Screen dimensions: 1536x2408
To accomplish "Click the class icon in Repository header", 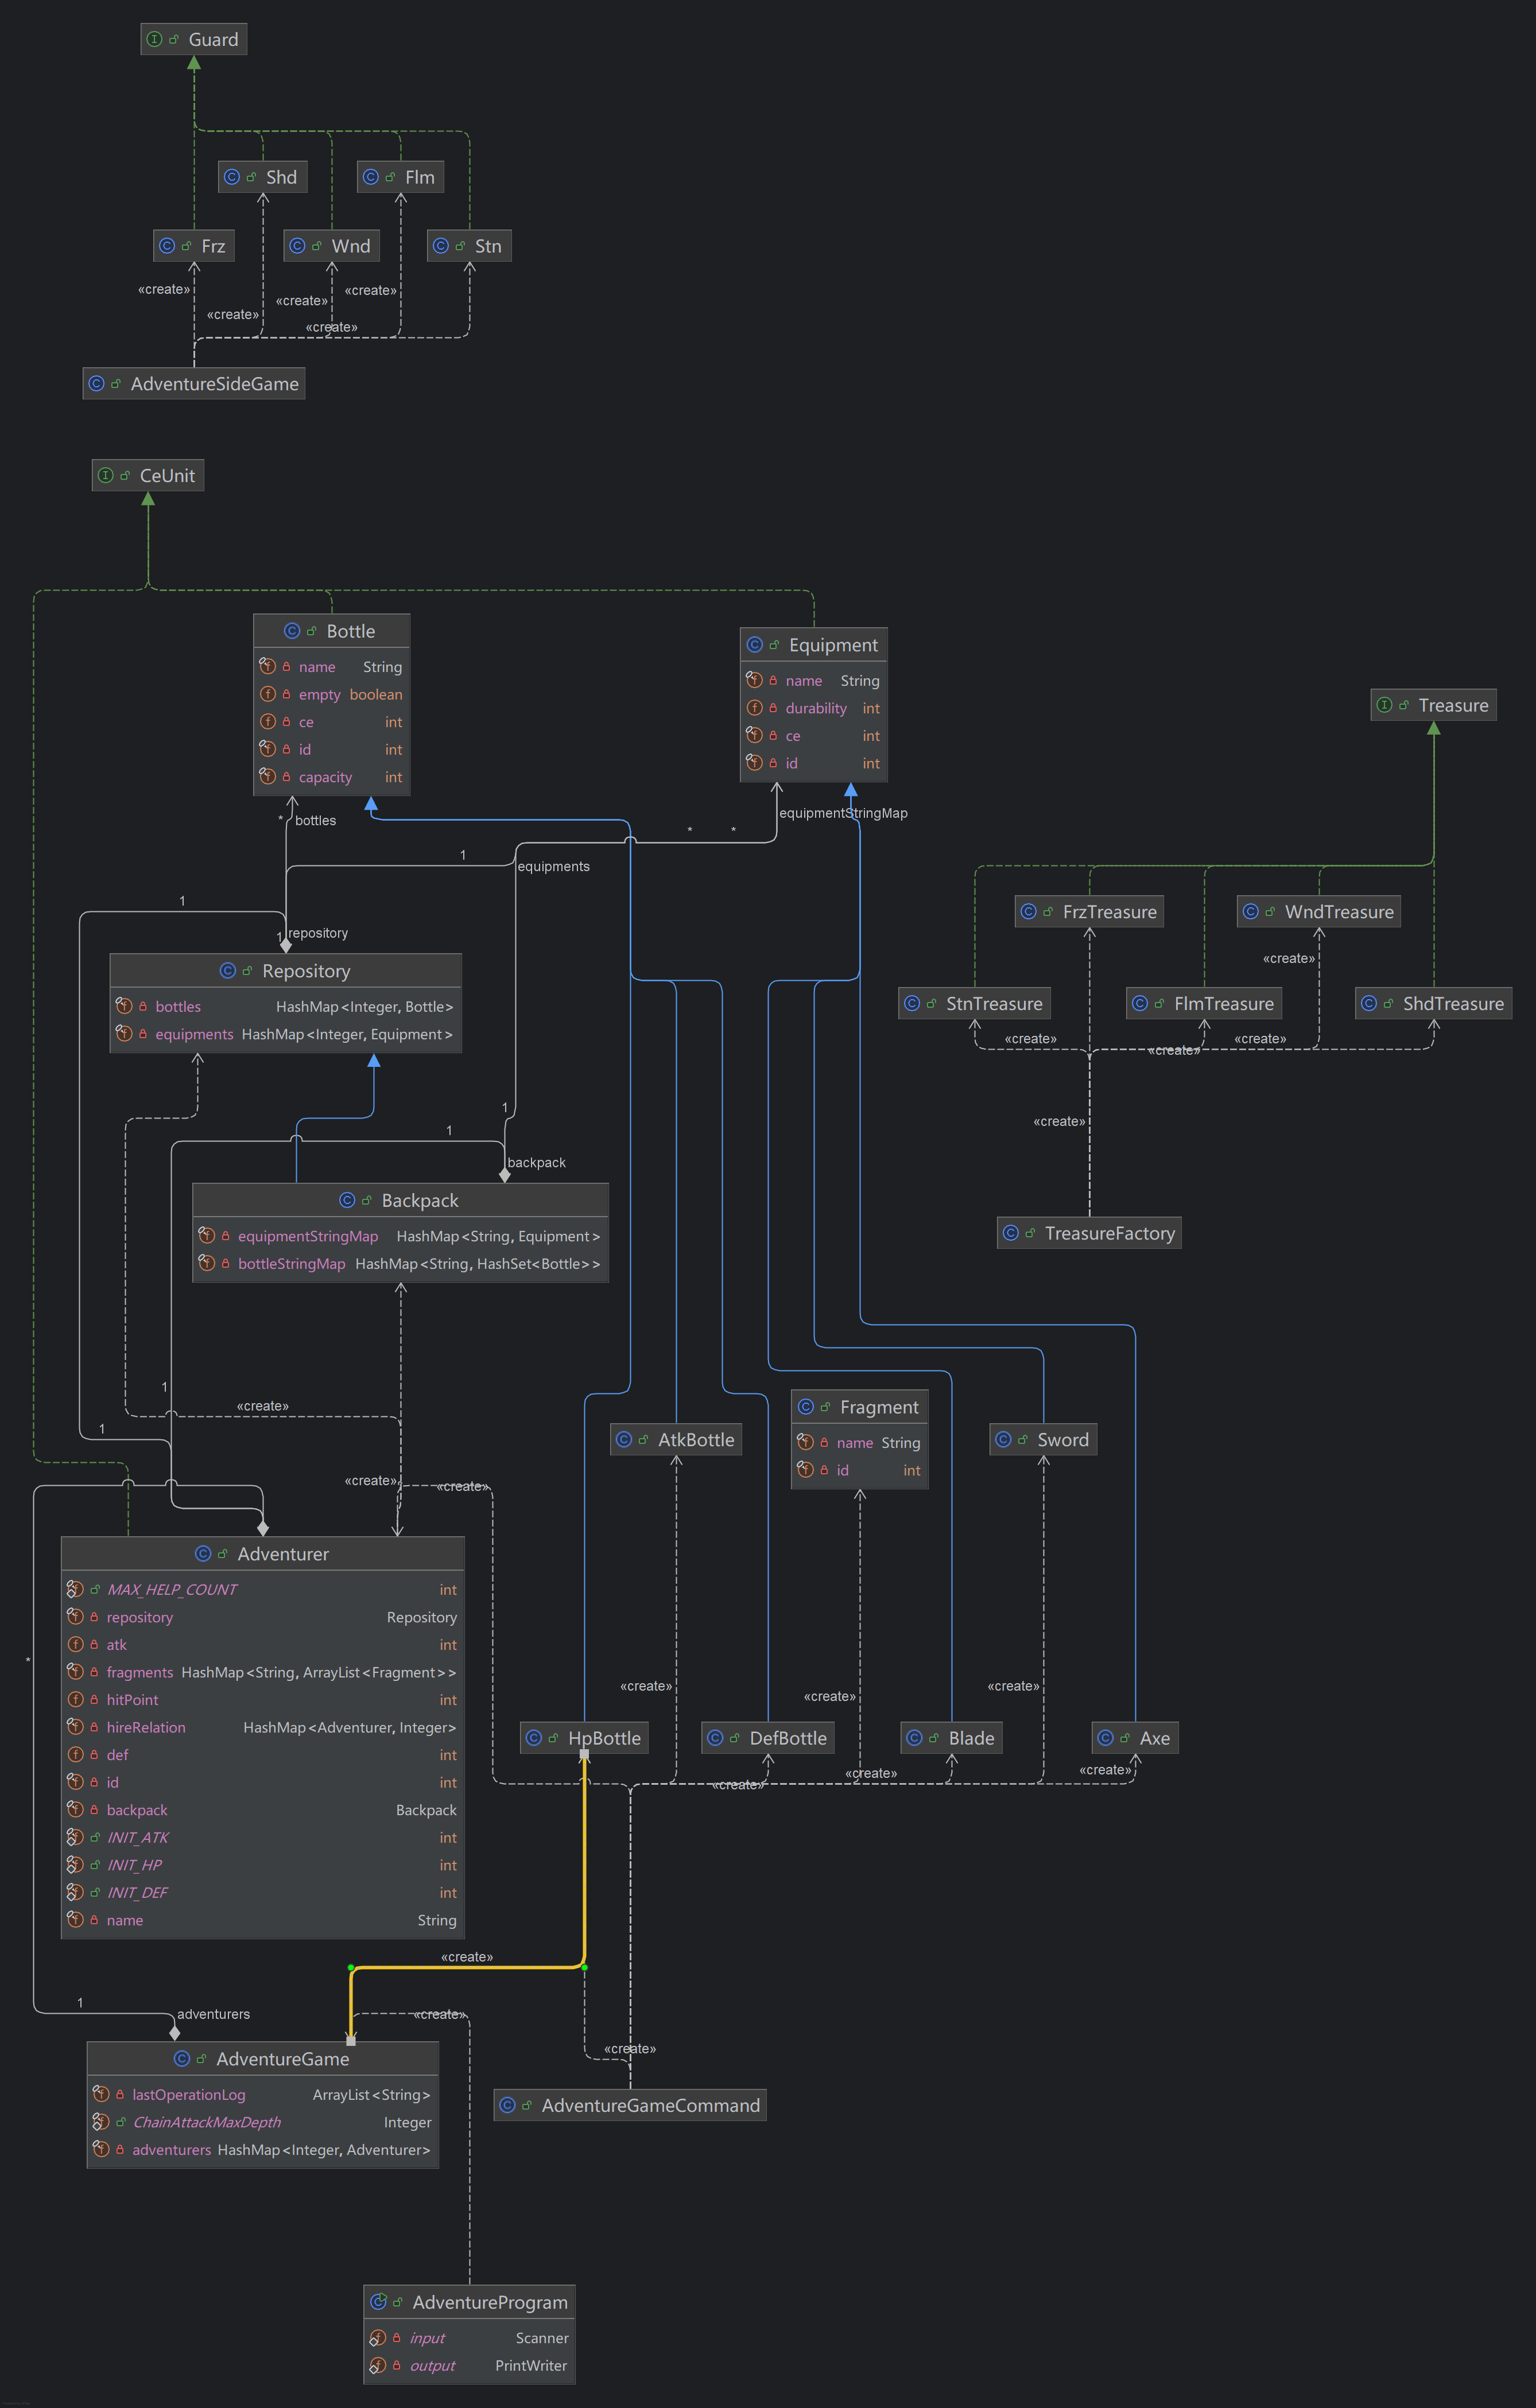I will (228, 971).
